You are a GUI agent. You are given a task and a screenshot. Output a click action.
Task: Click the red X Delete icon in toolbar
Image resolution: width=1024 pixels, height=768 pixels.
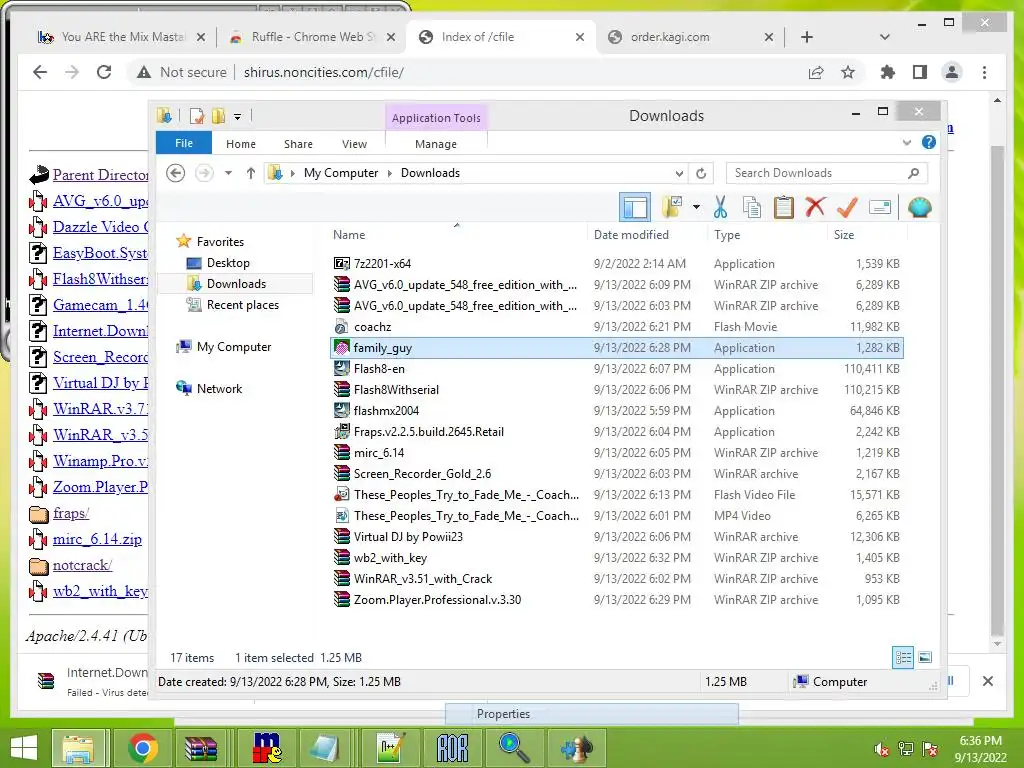tap(815, 207)
